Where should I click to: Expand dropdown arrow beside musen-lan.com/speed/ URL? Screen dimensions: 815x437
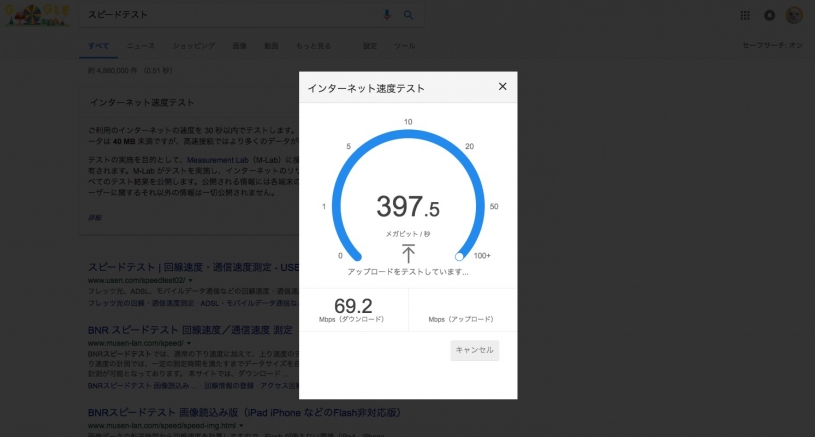point(189,343)
